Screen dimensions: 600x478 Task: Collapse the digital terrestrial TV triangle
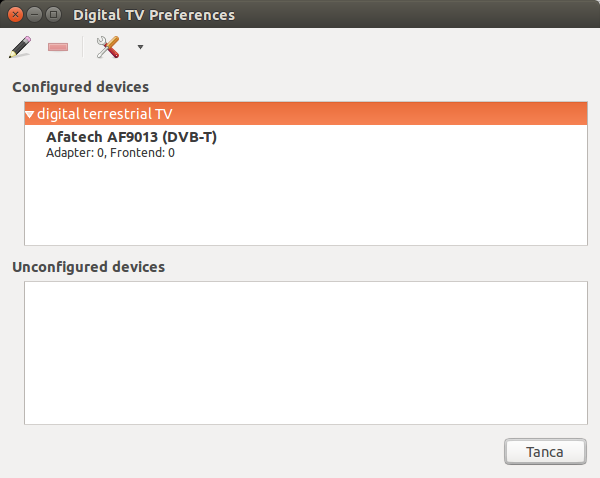30,115
